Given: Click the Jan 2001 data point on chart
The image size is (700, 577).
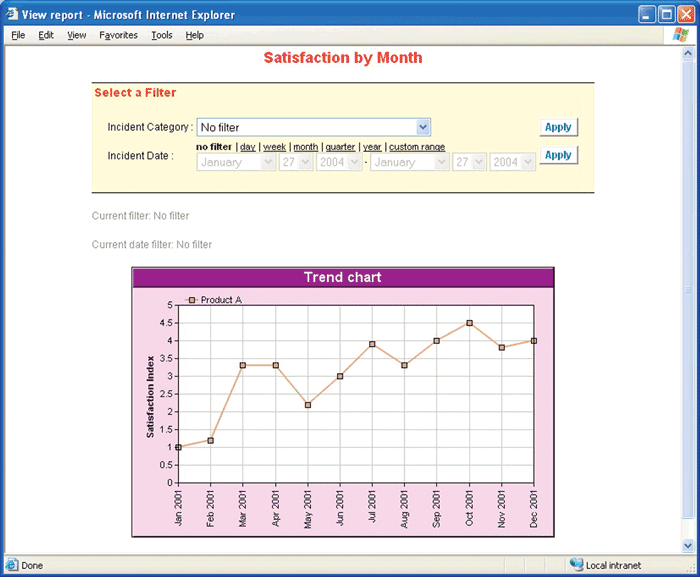Looking at the screenshot, I should (x=179, y=447).
